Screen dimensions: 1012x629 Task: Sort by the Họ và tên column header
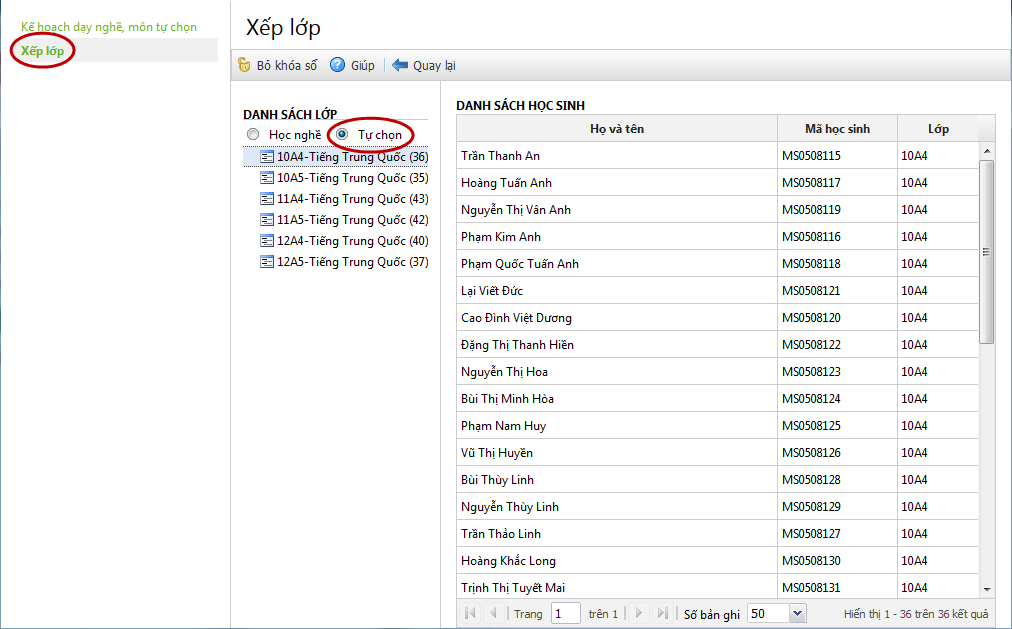(616, 128)
